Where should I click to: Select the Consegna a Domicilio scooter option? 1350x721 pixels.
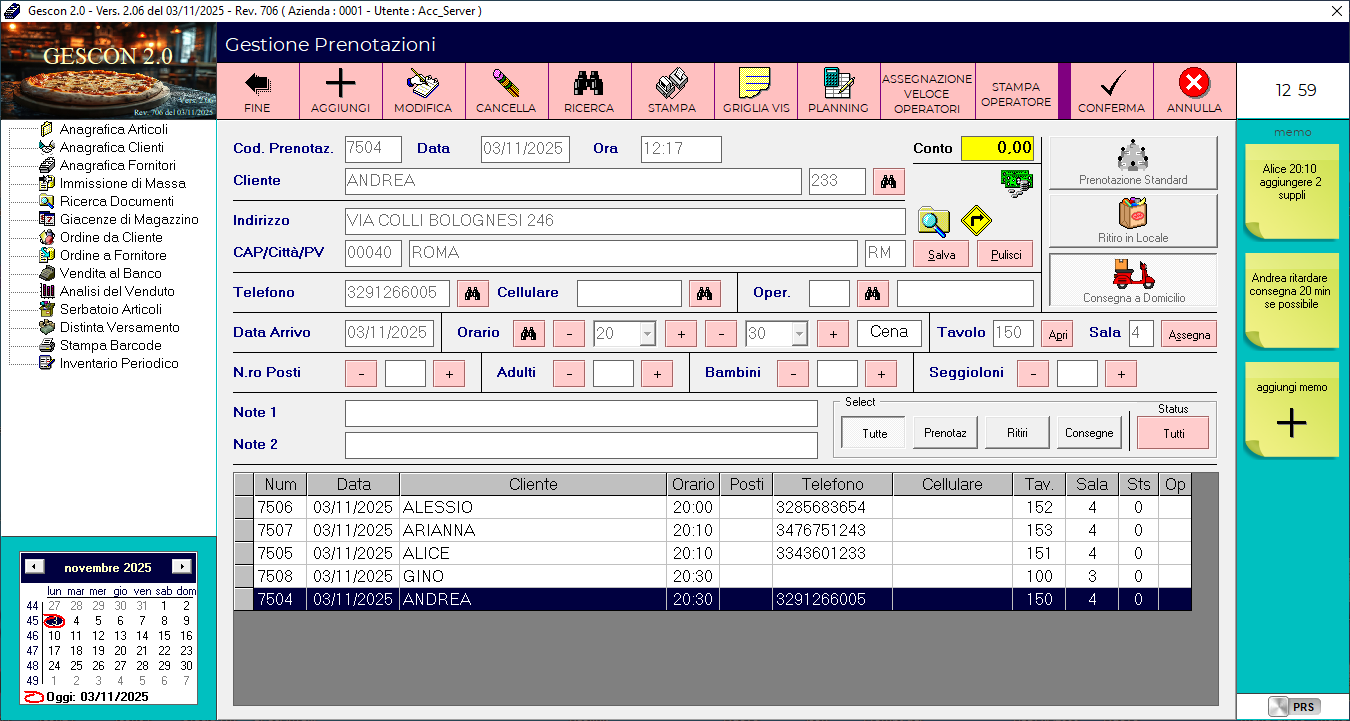[x=1133, y=280]
